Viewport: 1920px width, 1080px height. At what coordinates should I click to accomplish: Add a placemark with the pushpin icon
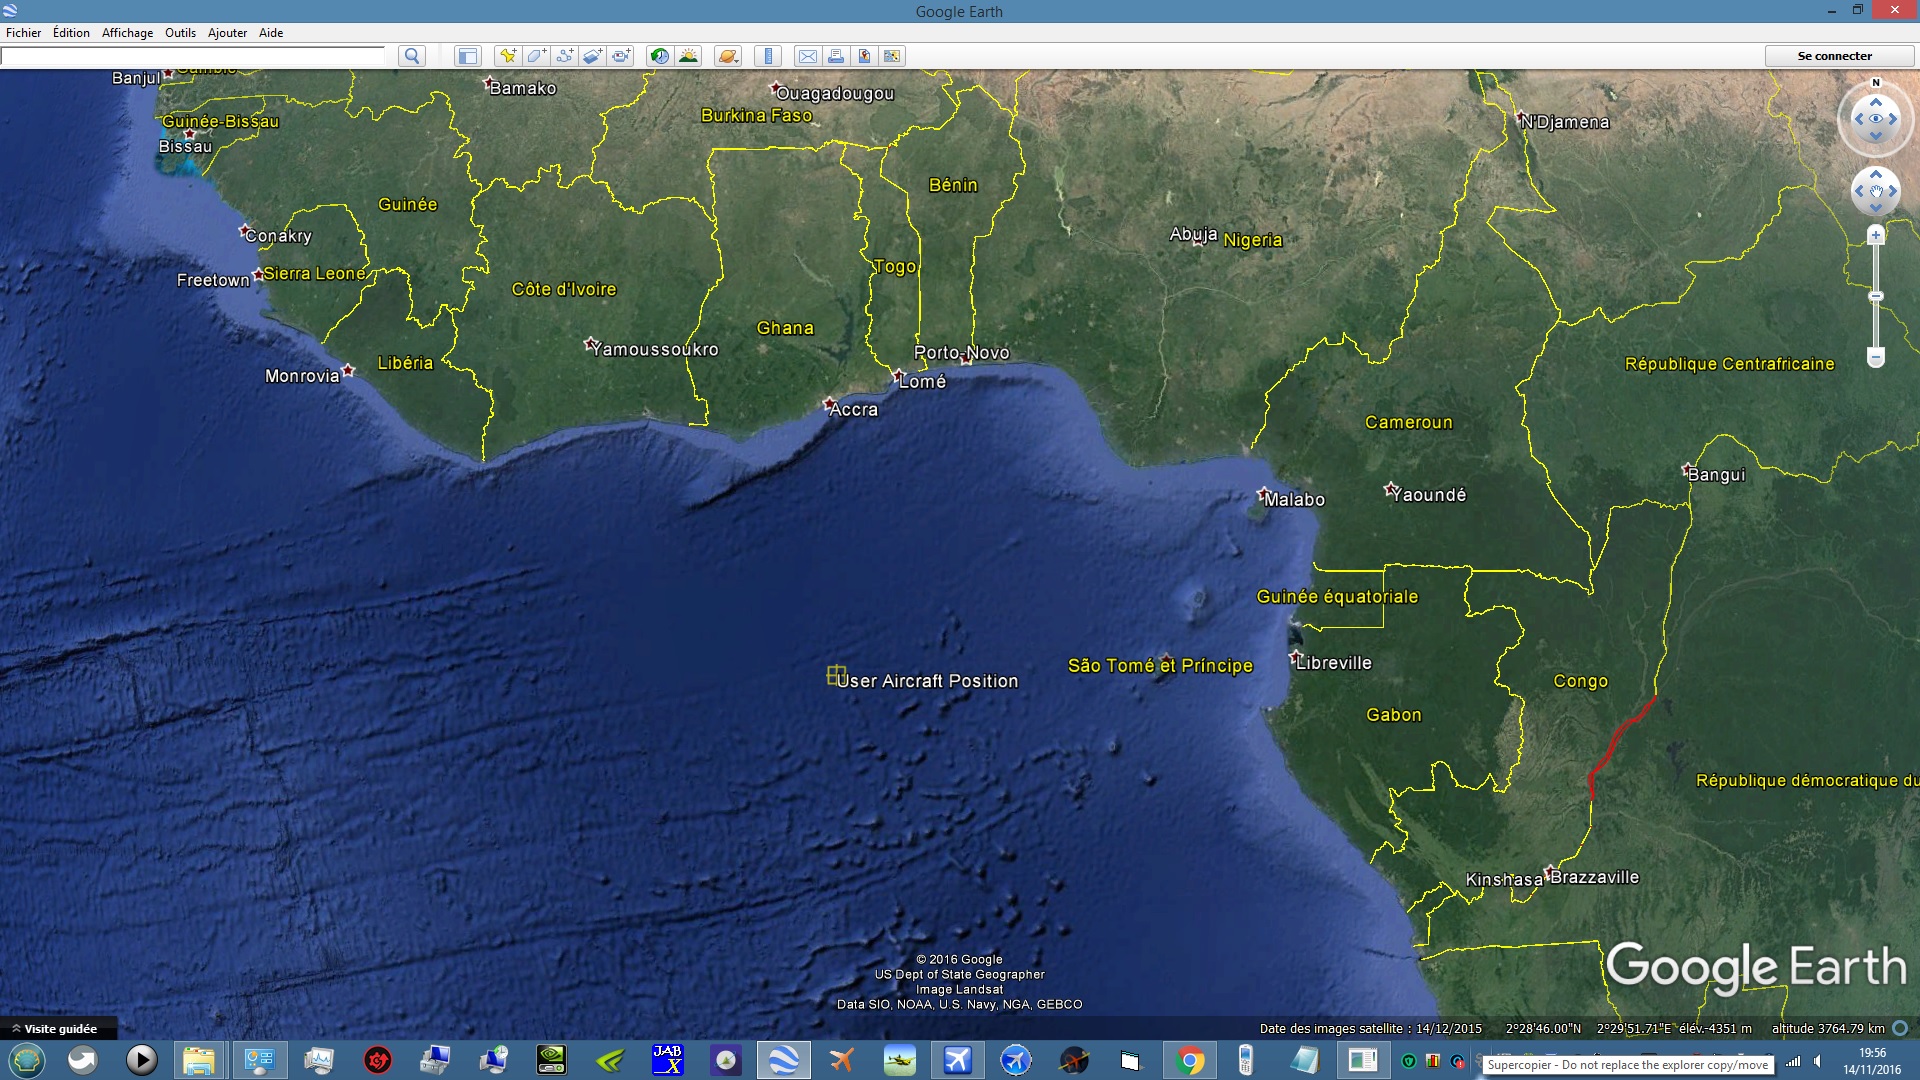tap(508, 56)
